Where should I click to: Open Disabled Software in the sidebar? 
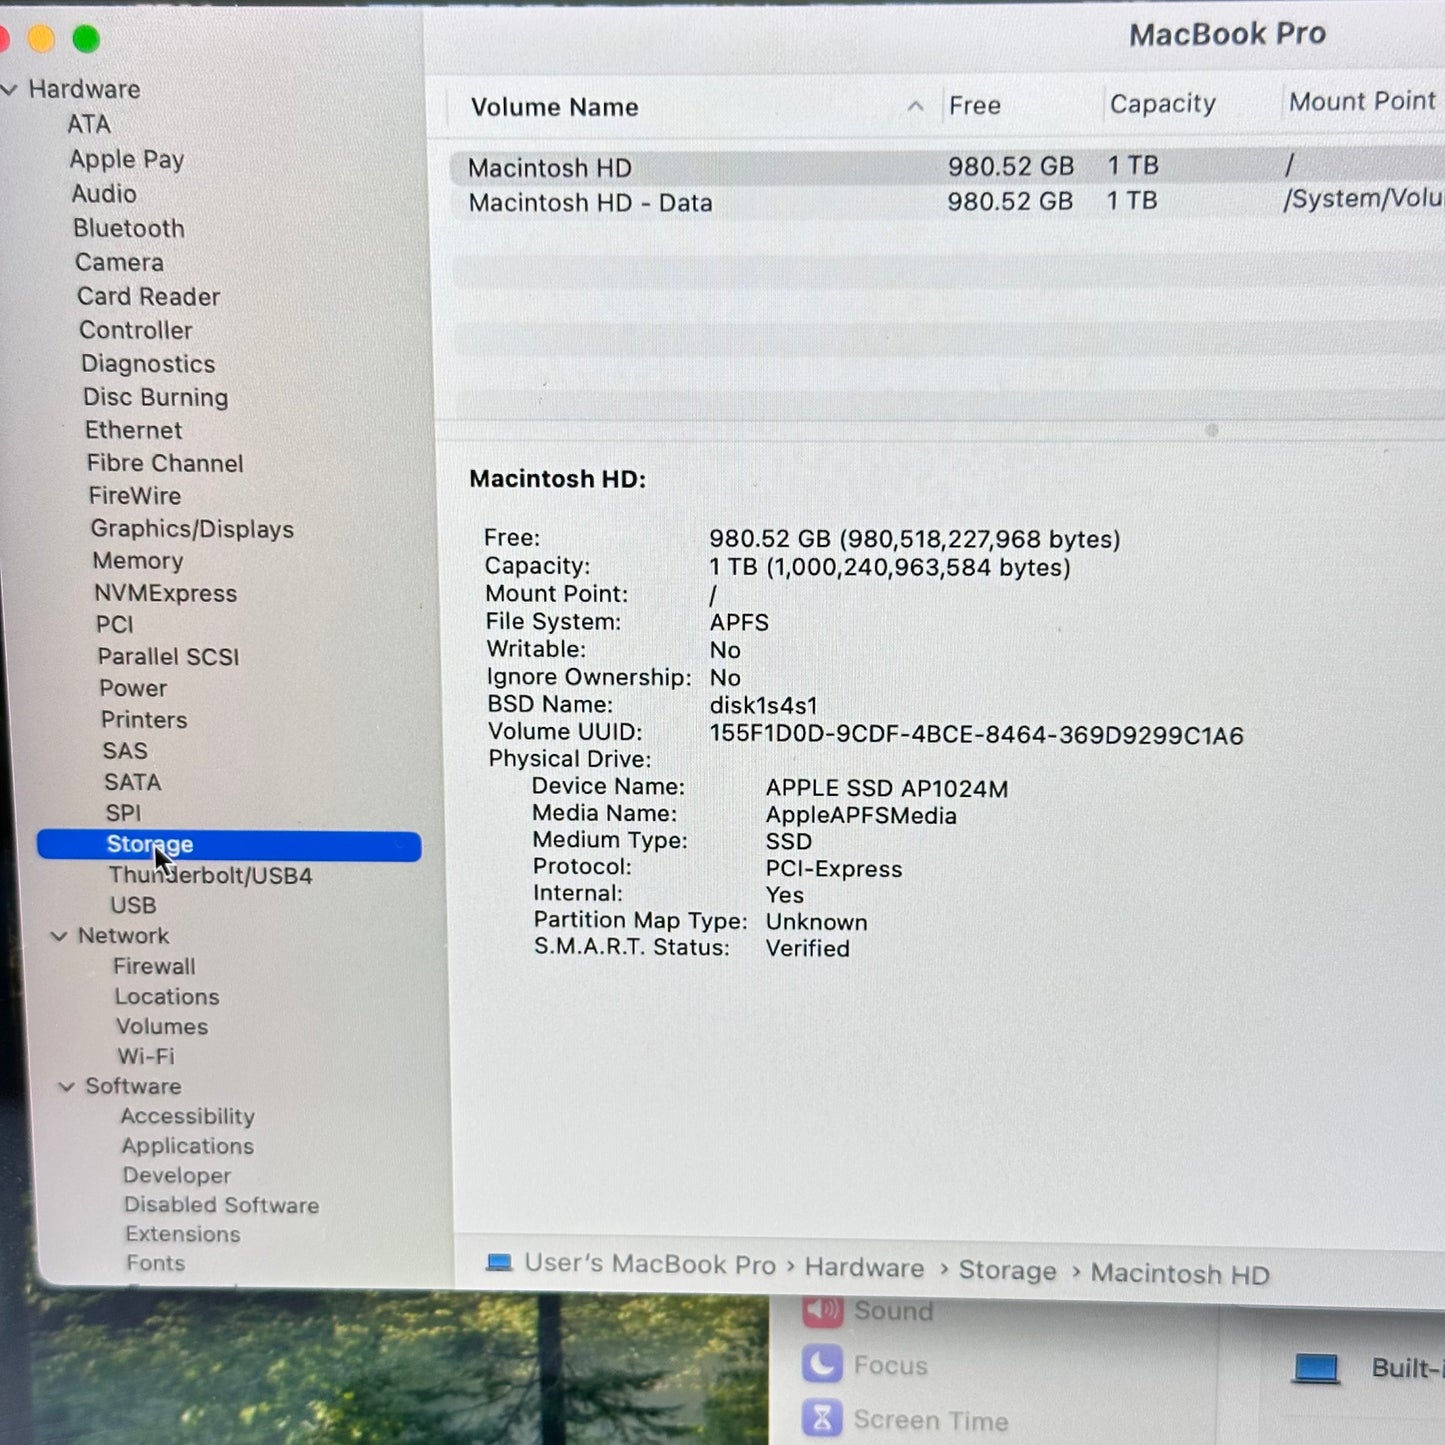(x=222, y=1205)
